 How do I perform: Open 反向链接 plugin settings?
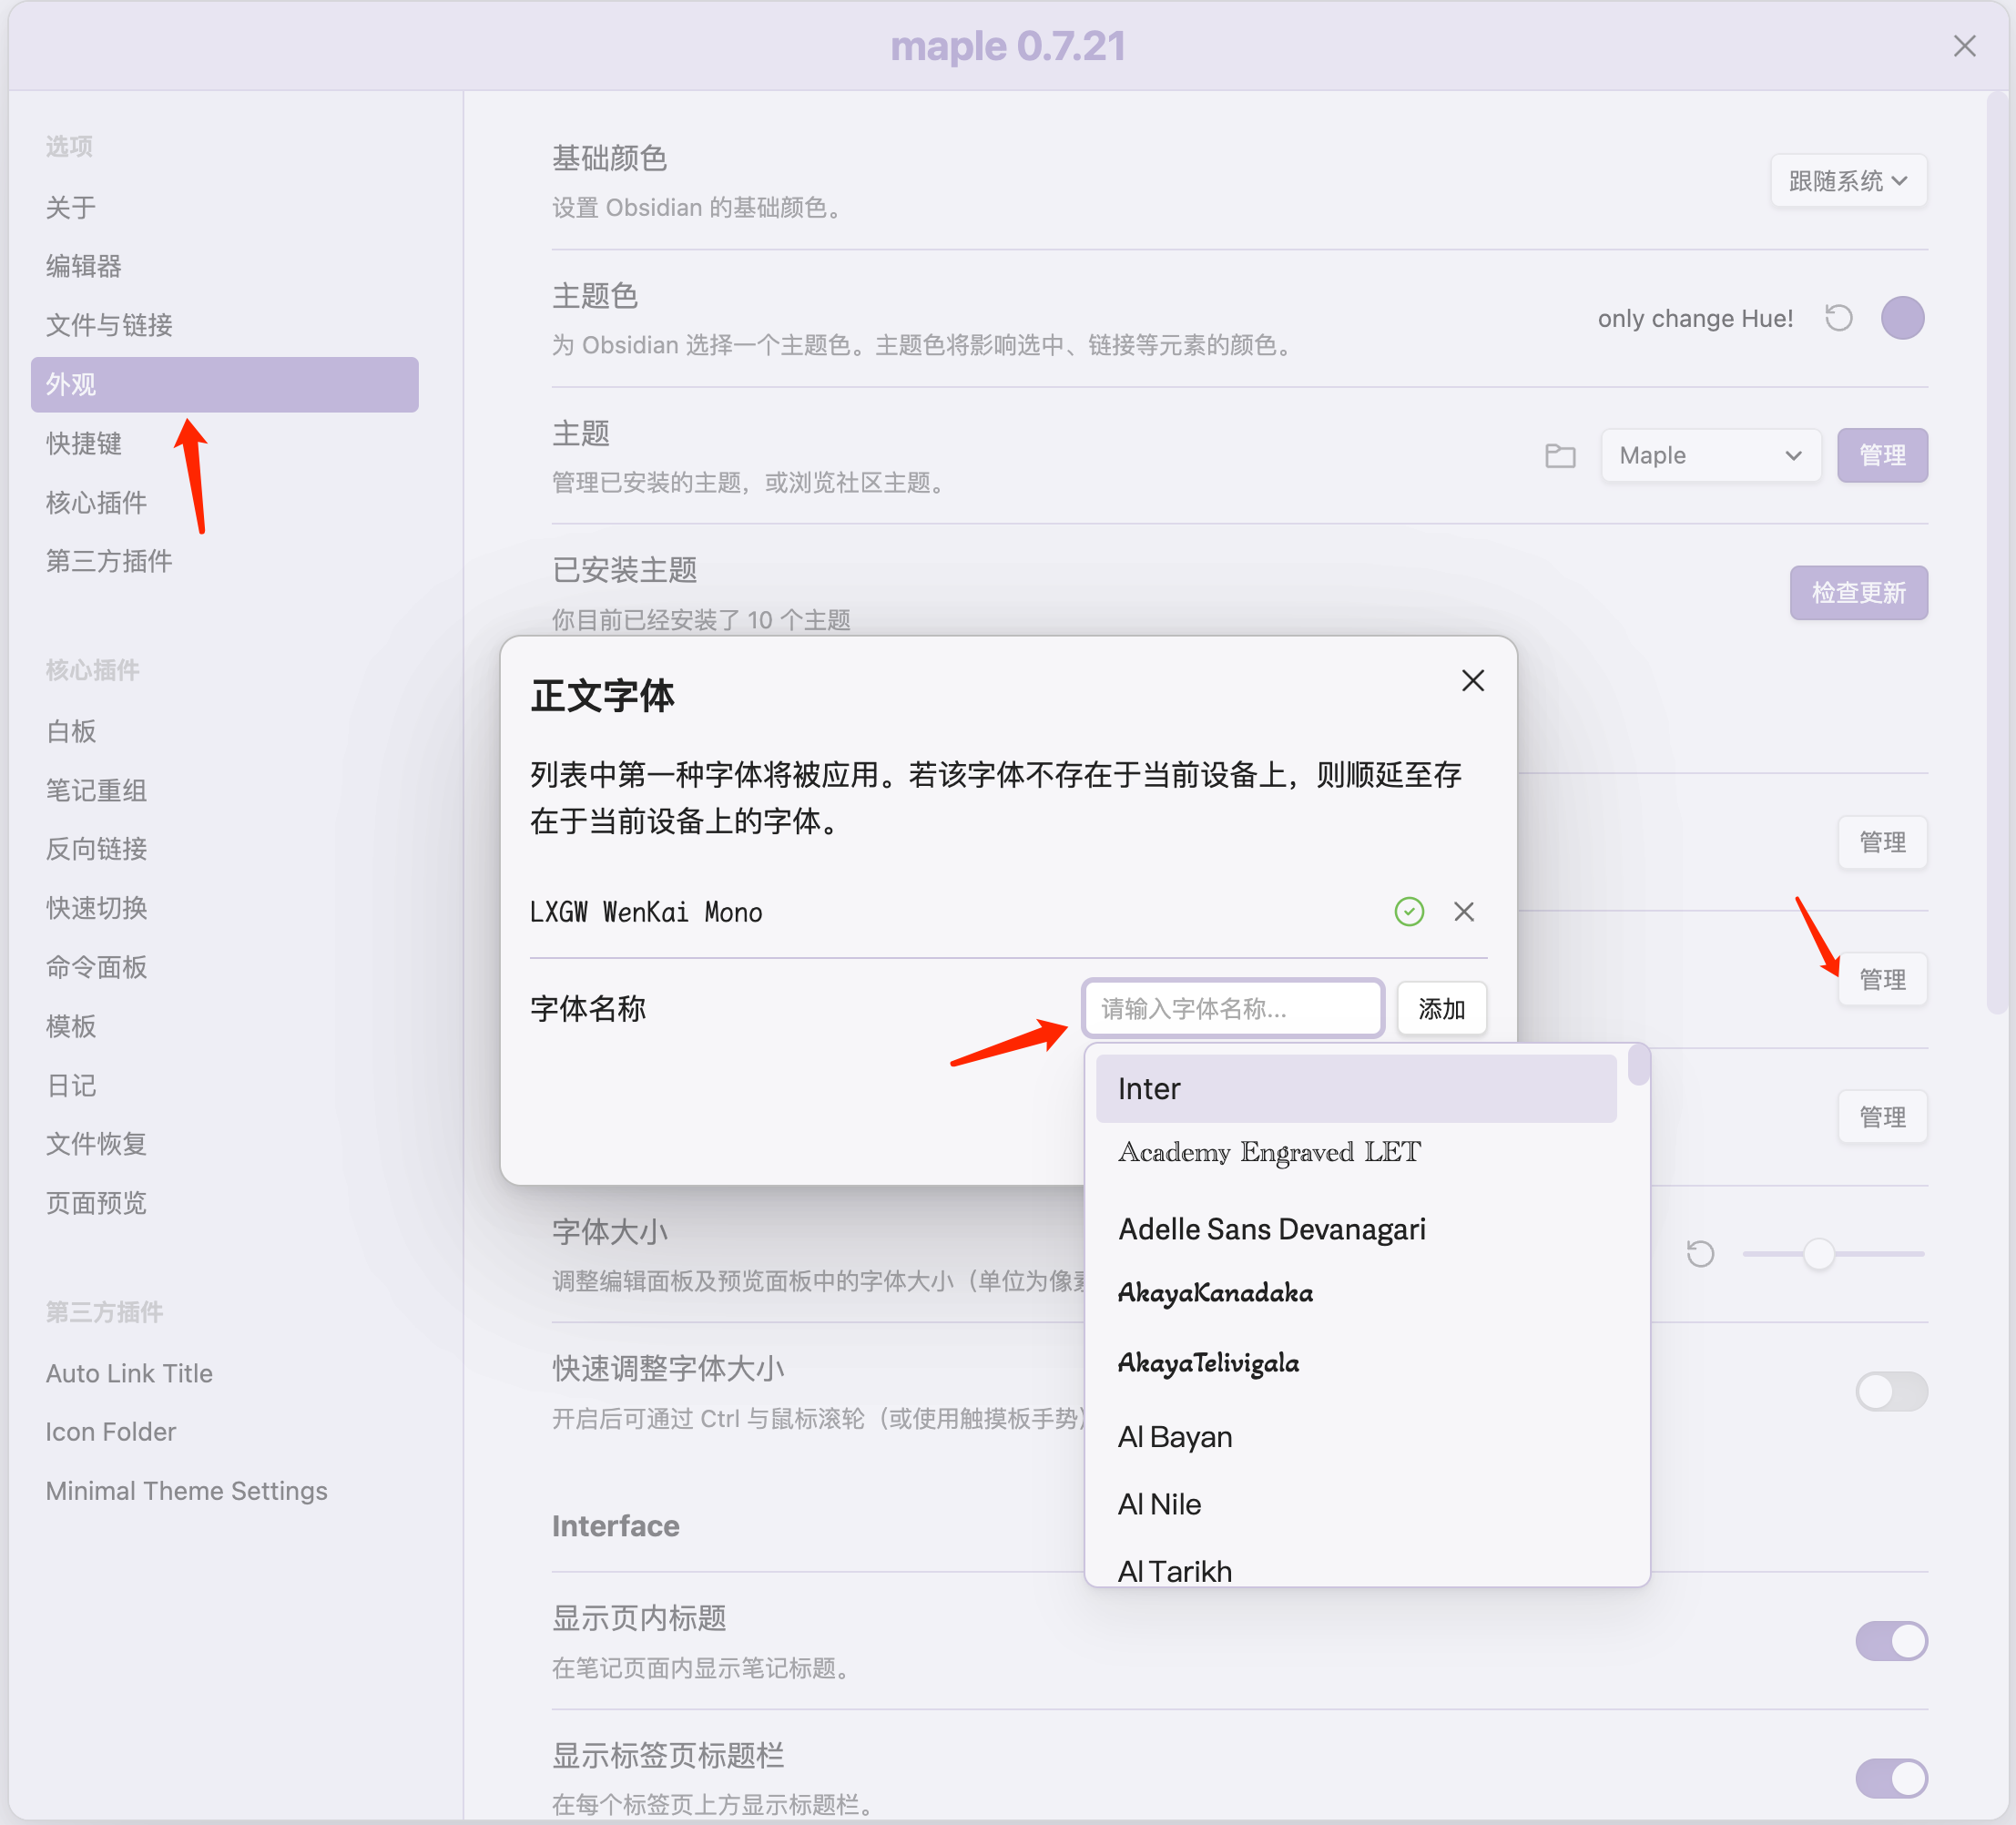tap(225, 849)
